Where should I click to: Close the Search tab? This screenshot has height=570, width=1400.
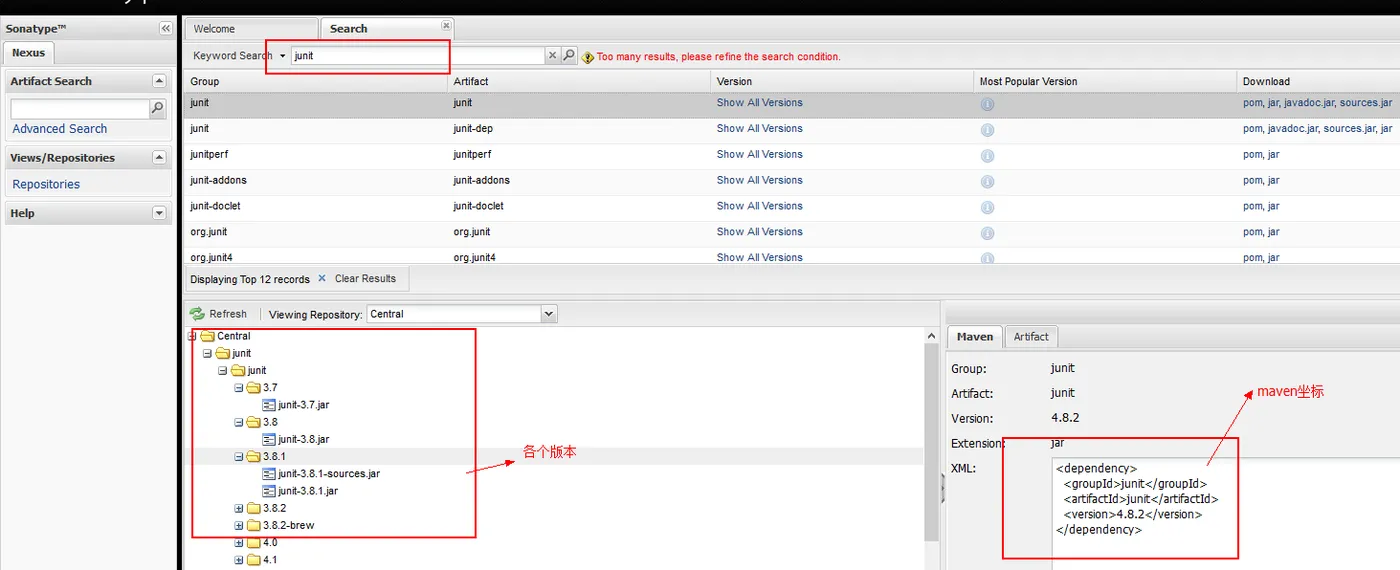pyautogui.click(x=446, y=26)
